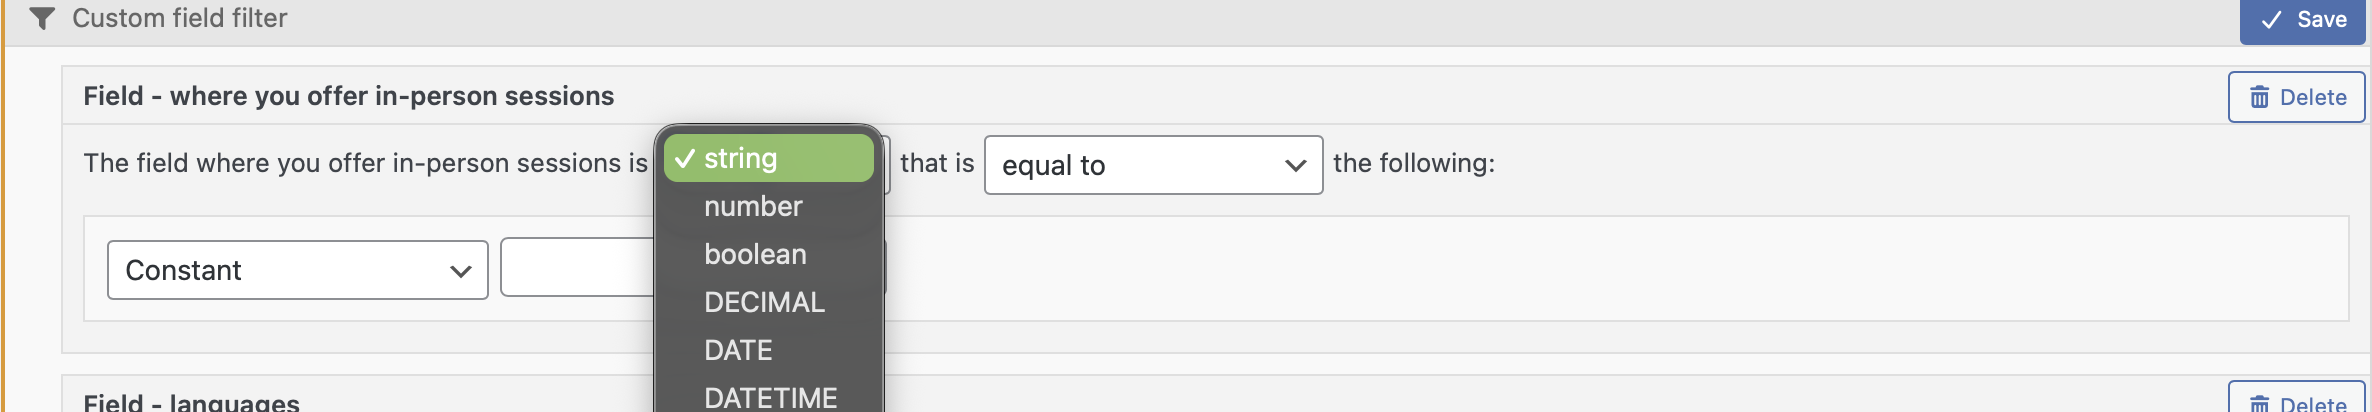
Task: Click the constant value text input
Action: pyautogui.click(x=577, y=267)
